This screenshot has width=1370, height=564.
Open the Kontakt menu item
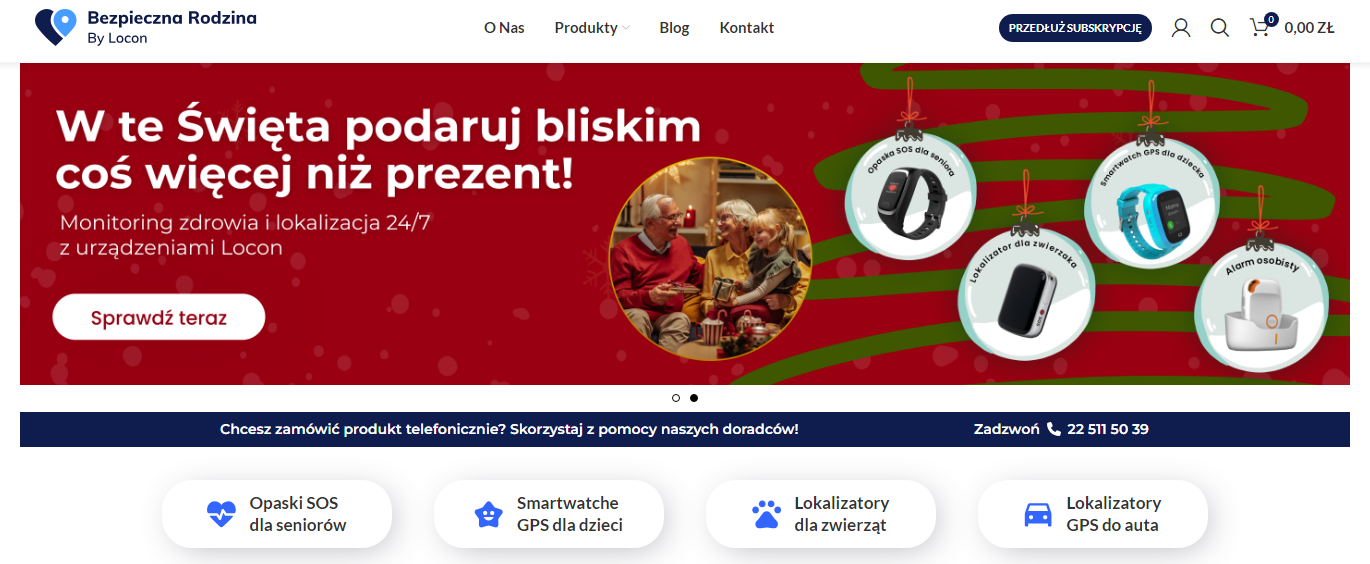click(747, 28)
